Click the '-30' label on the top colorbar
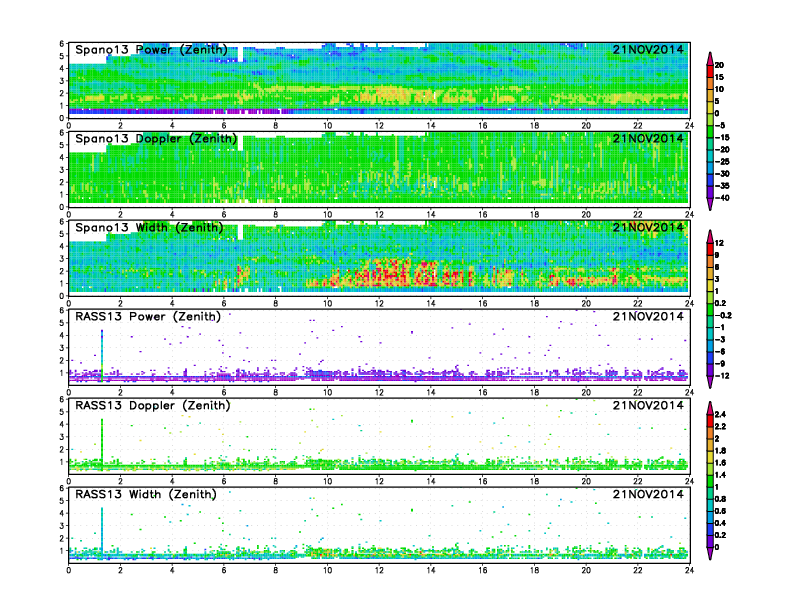The image size is (792, 612). 722,174
